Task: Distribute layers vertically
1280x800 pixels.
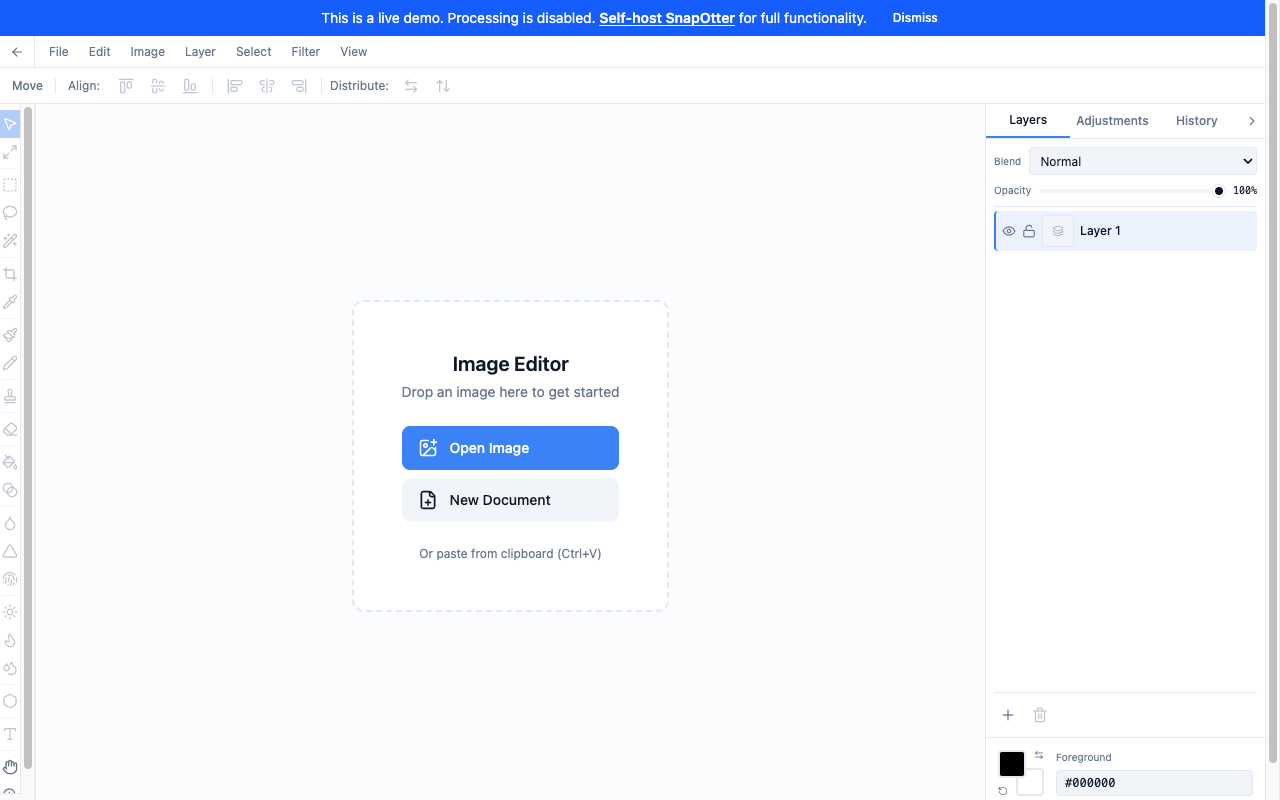Action: [x=443, y=86]
